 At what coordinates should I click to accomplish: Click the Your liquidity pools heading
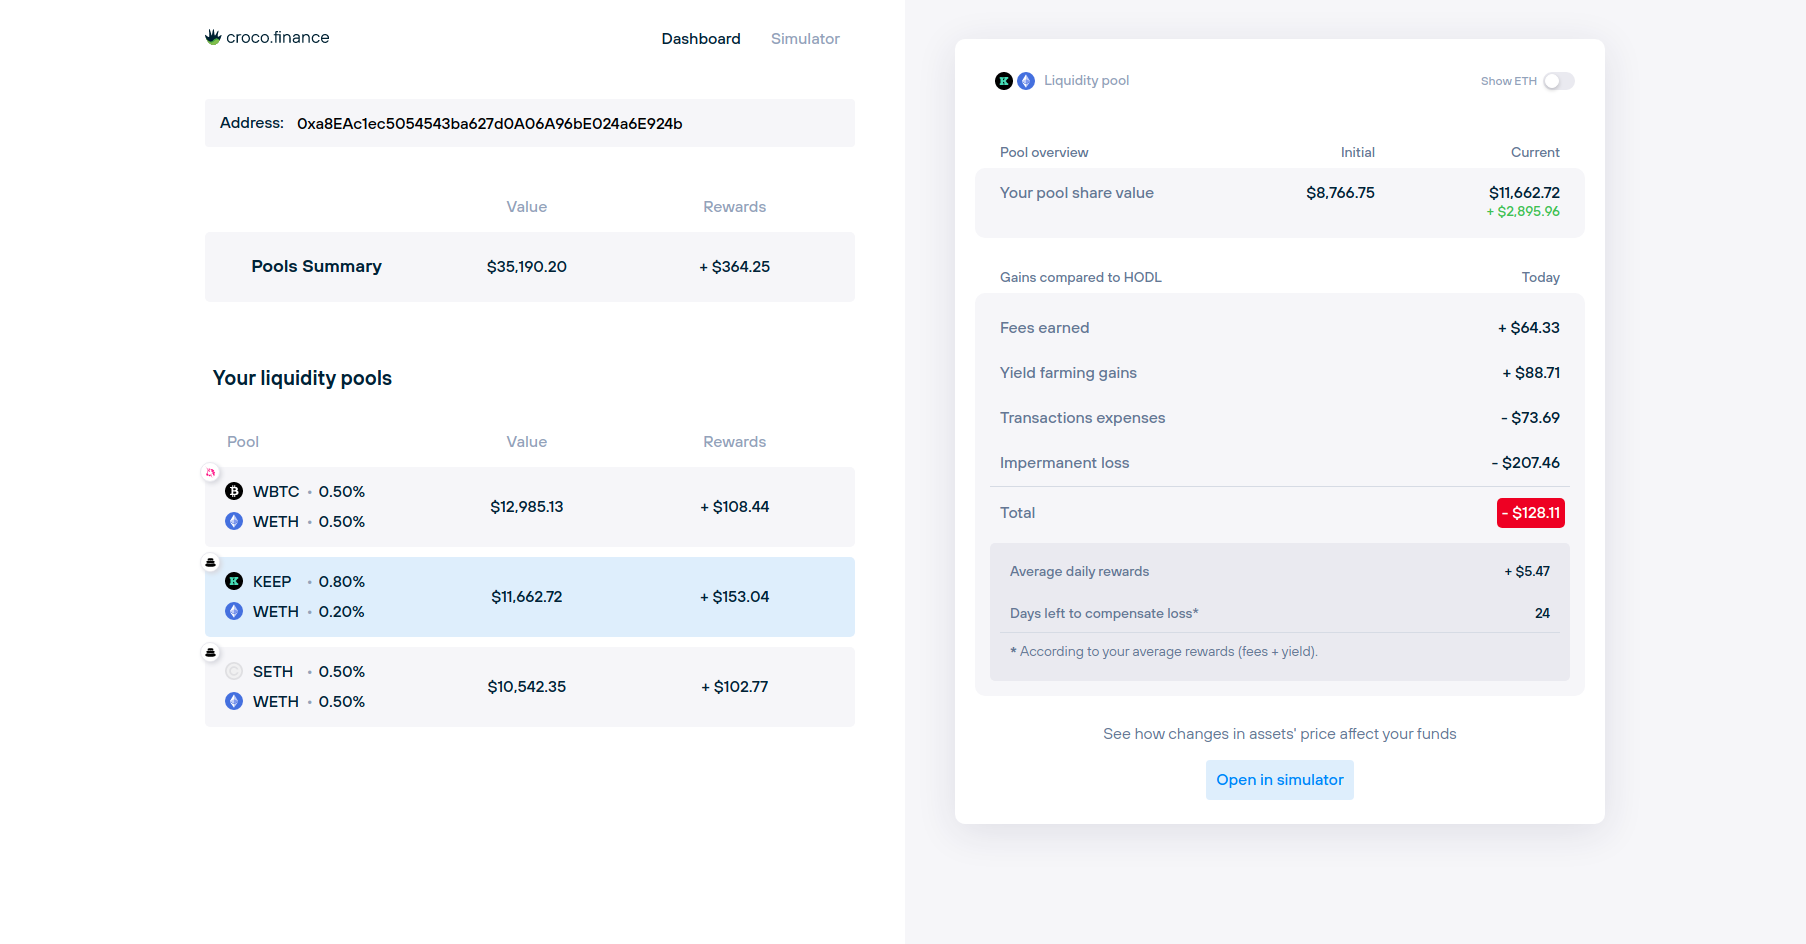[x=302, y=378]
